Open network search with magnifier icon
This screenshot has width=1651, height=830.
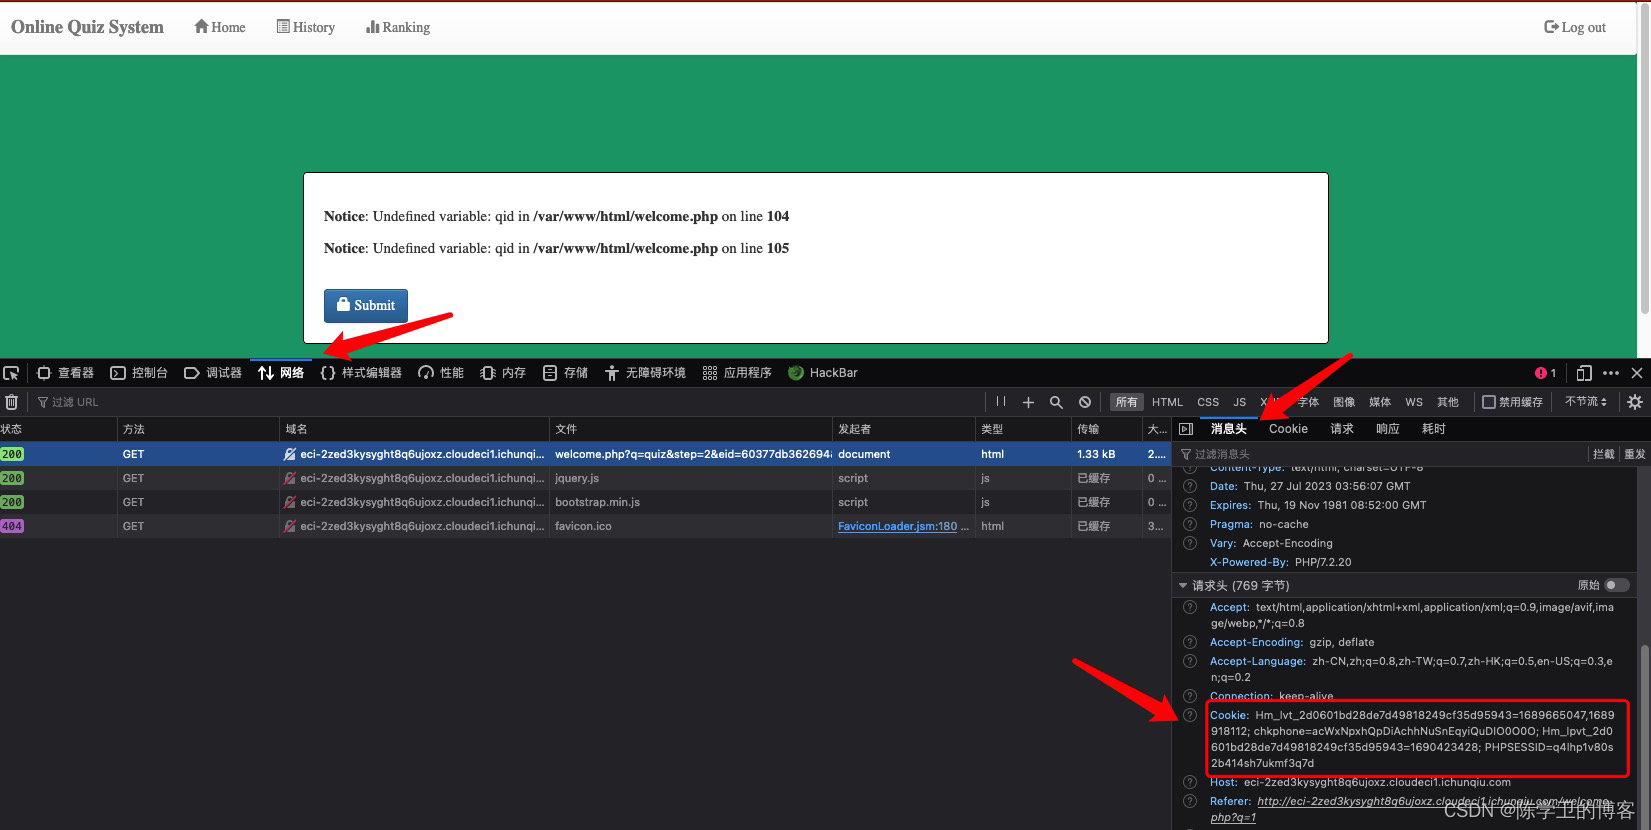pos(1056,402)
